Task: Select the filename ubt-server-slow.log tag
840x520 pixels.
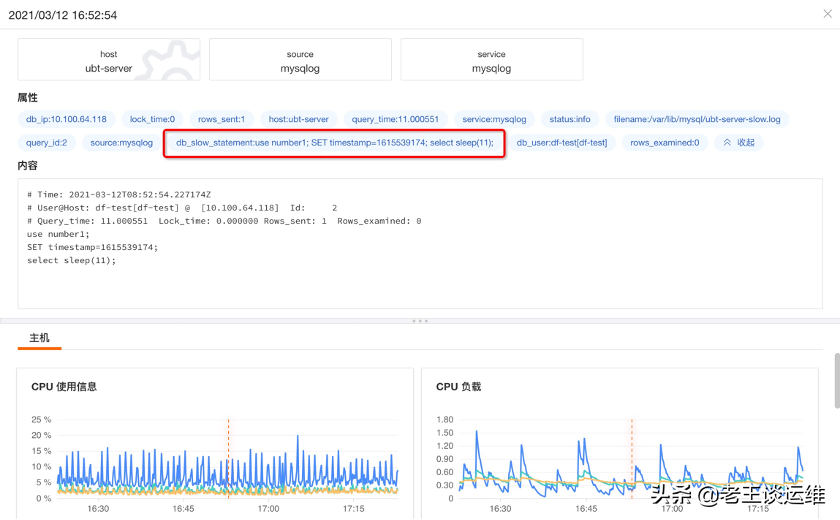Action: pyautogui.click(x=697, y=119)
